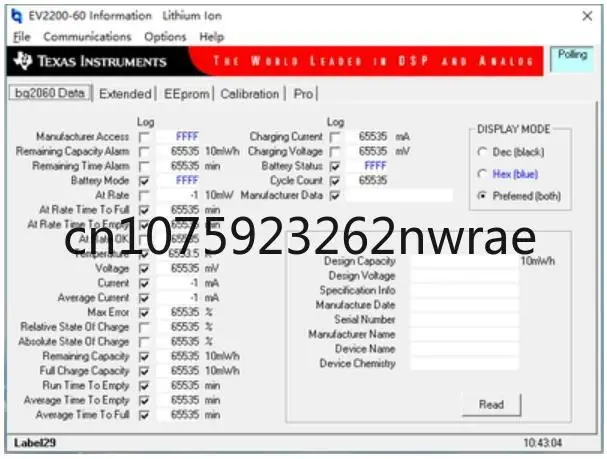Click the Device Chemistry field
The image size is (607, 459).
464,364
